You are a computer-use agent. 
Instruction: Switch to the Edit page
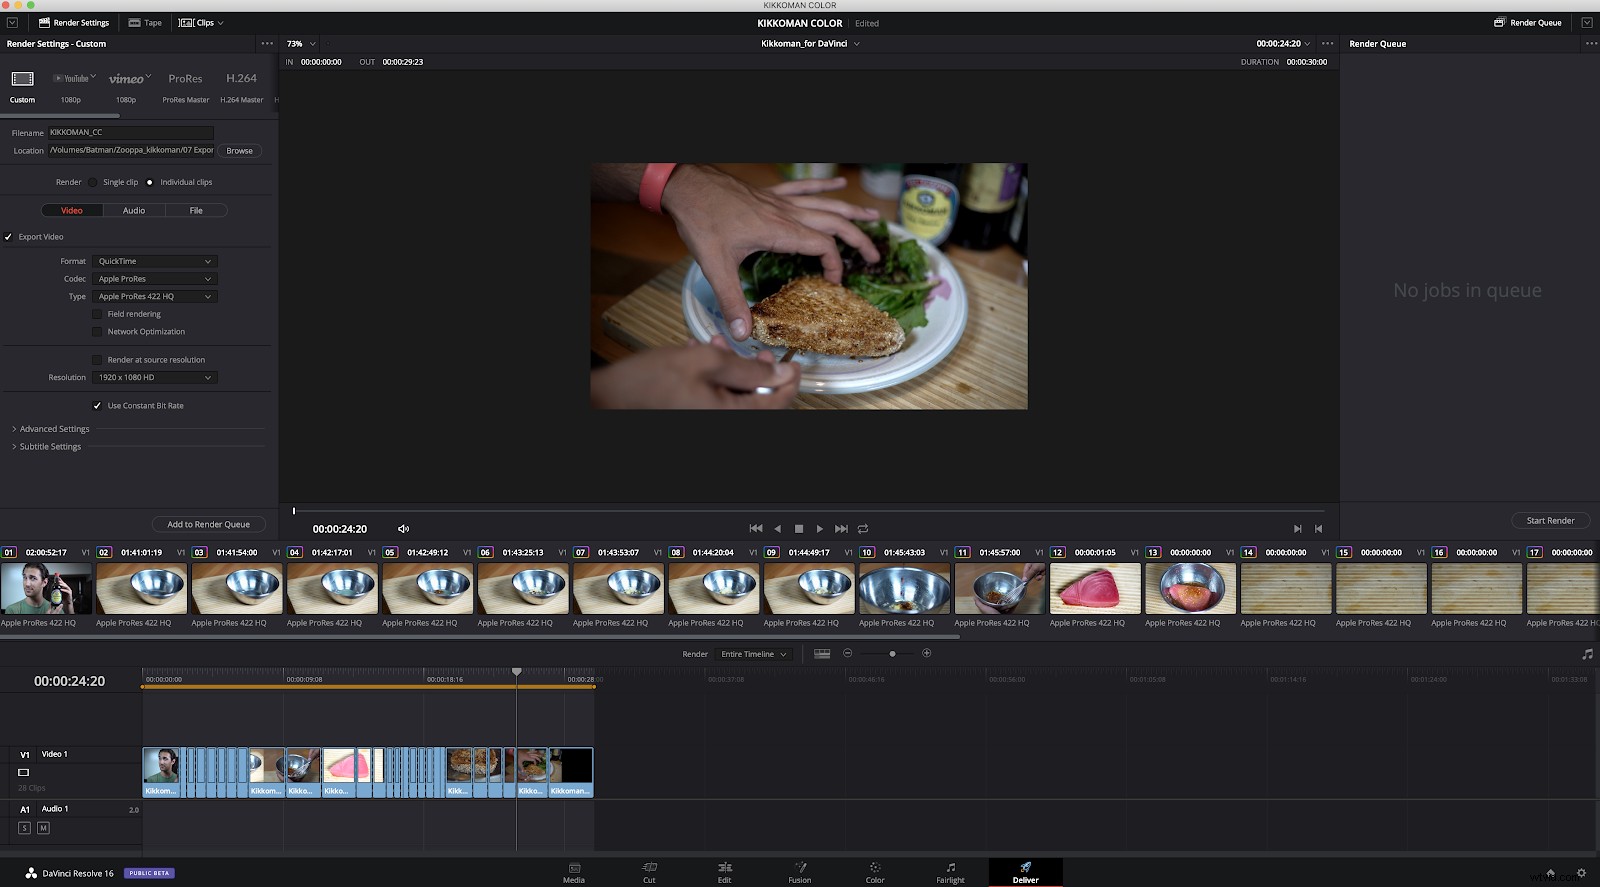click(x=724, y=872)
